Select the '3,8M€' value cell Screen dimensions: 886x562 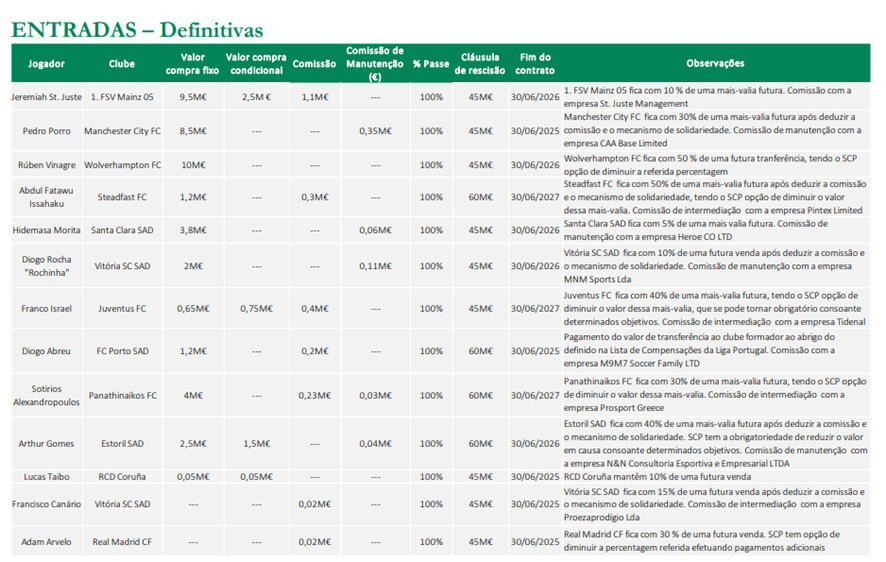[193, 230]
